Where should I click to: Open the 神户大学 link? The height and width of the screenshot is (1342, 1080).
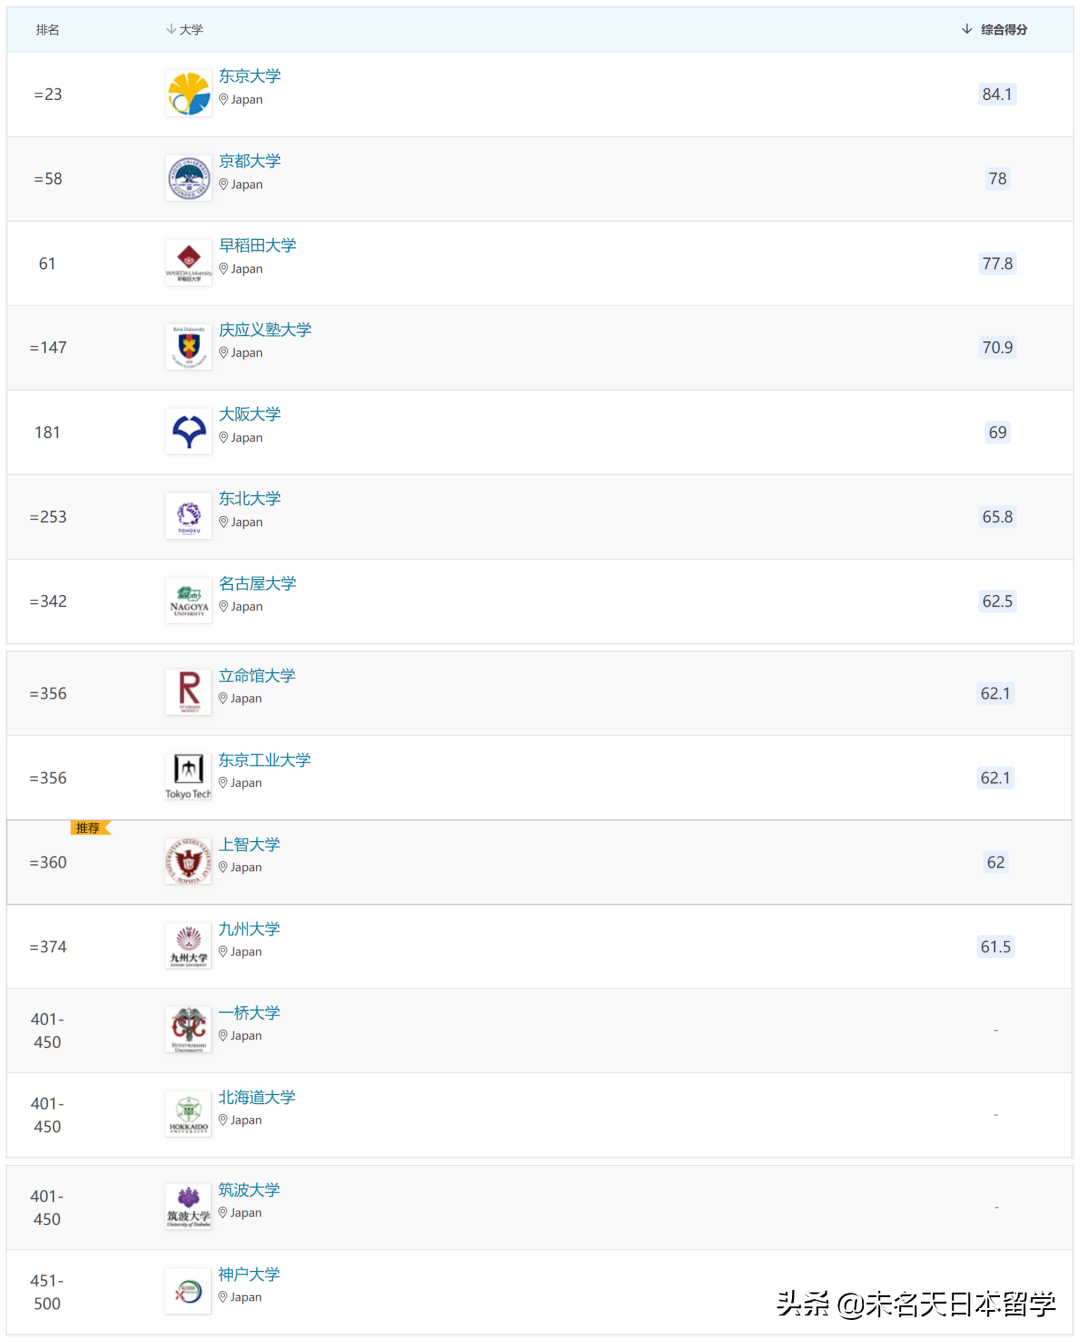click(x=249, y=1273)
